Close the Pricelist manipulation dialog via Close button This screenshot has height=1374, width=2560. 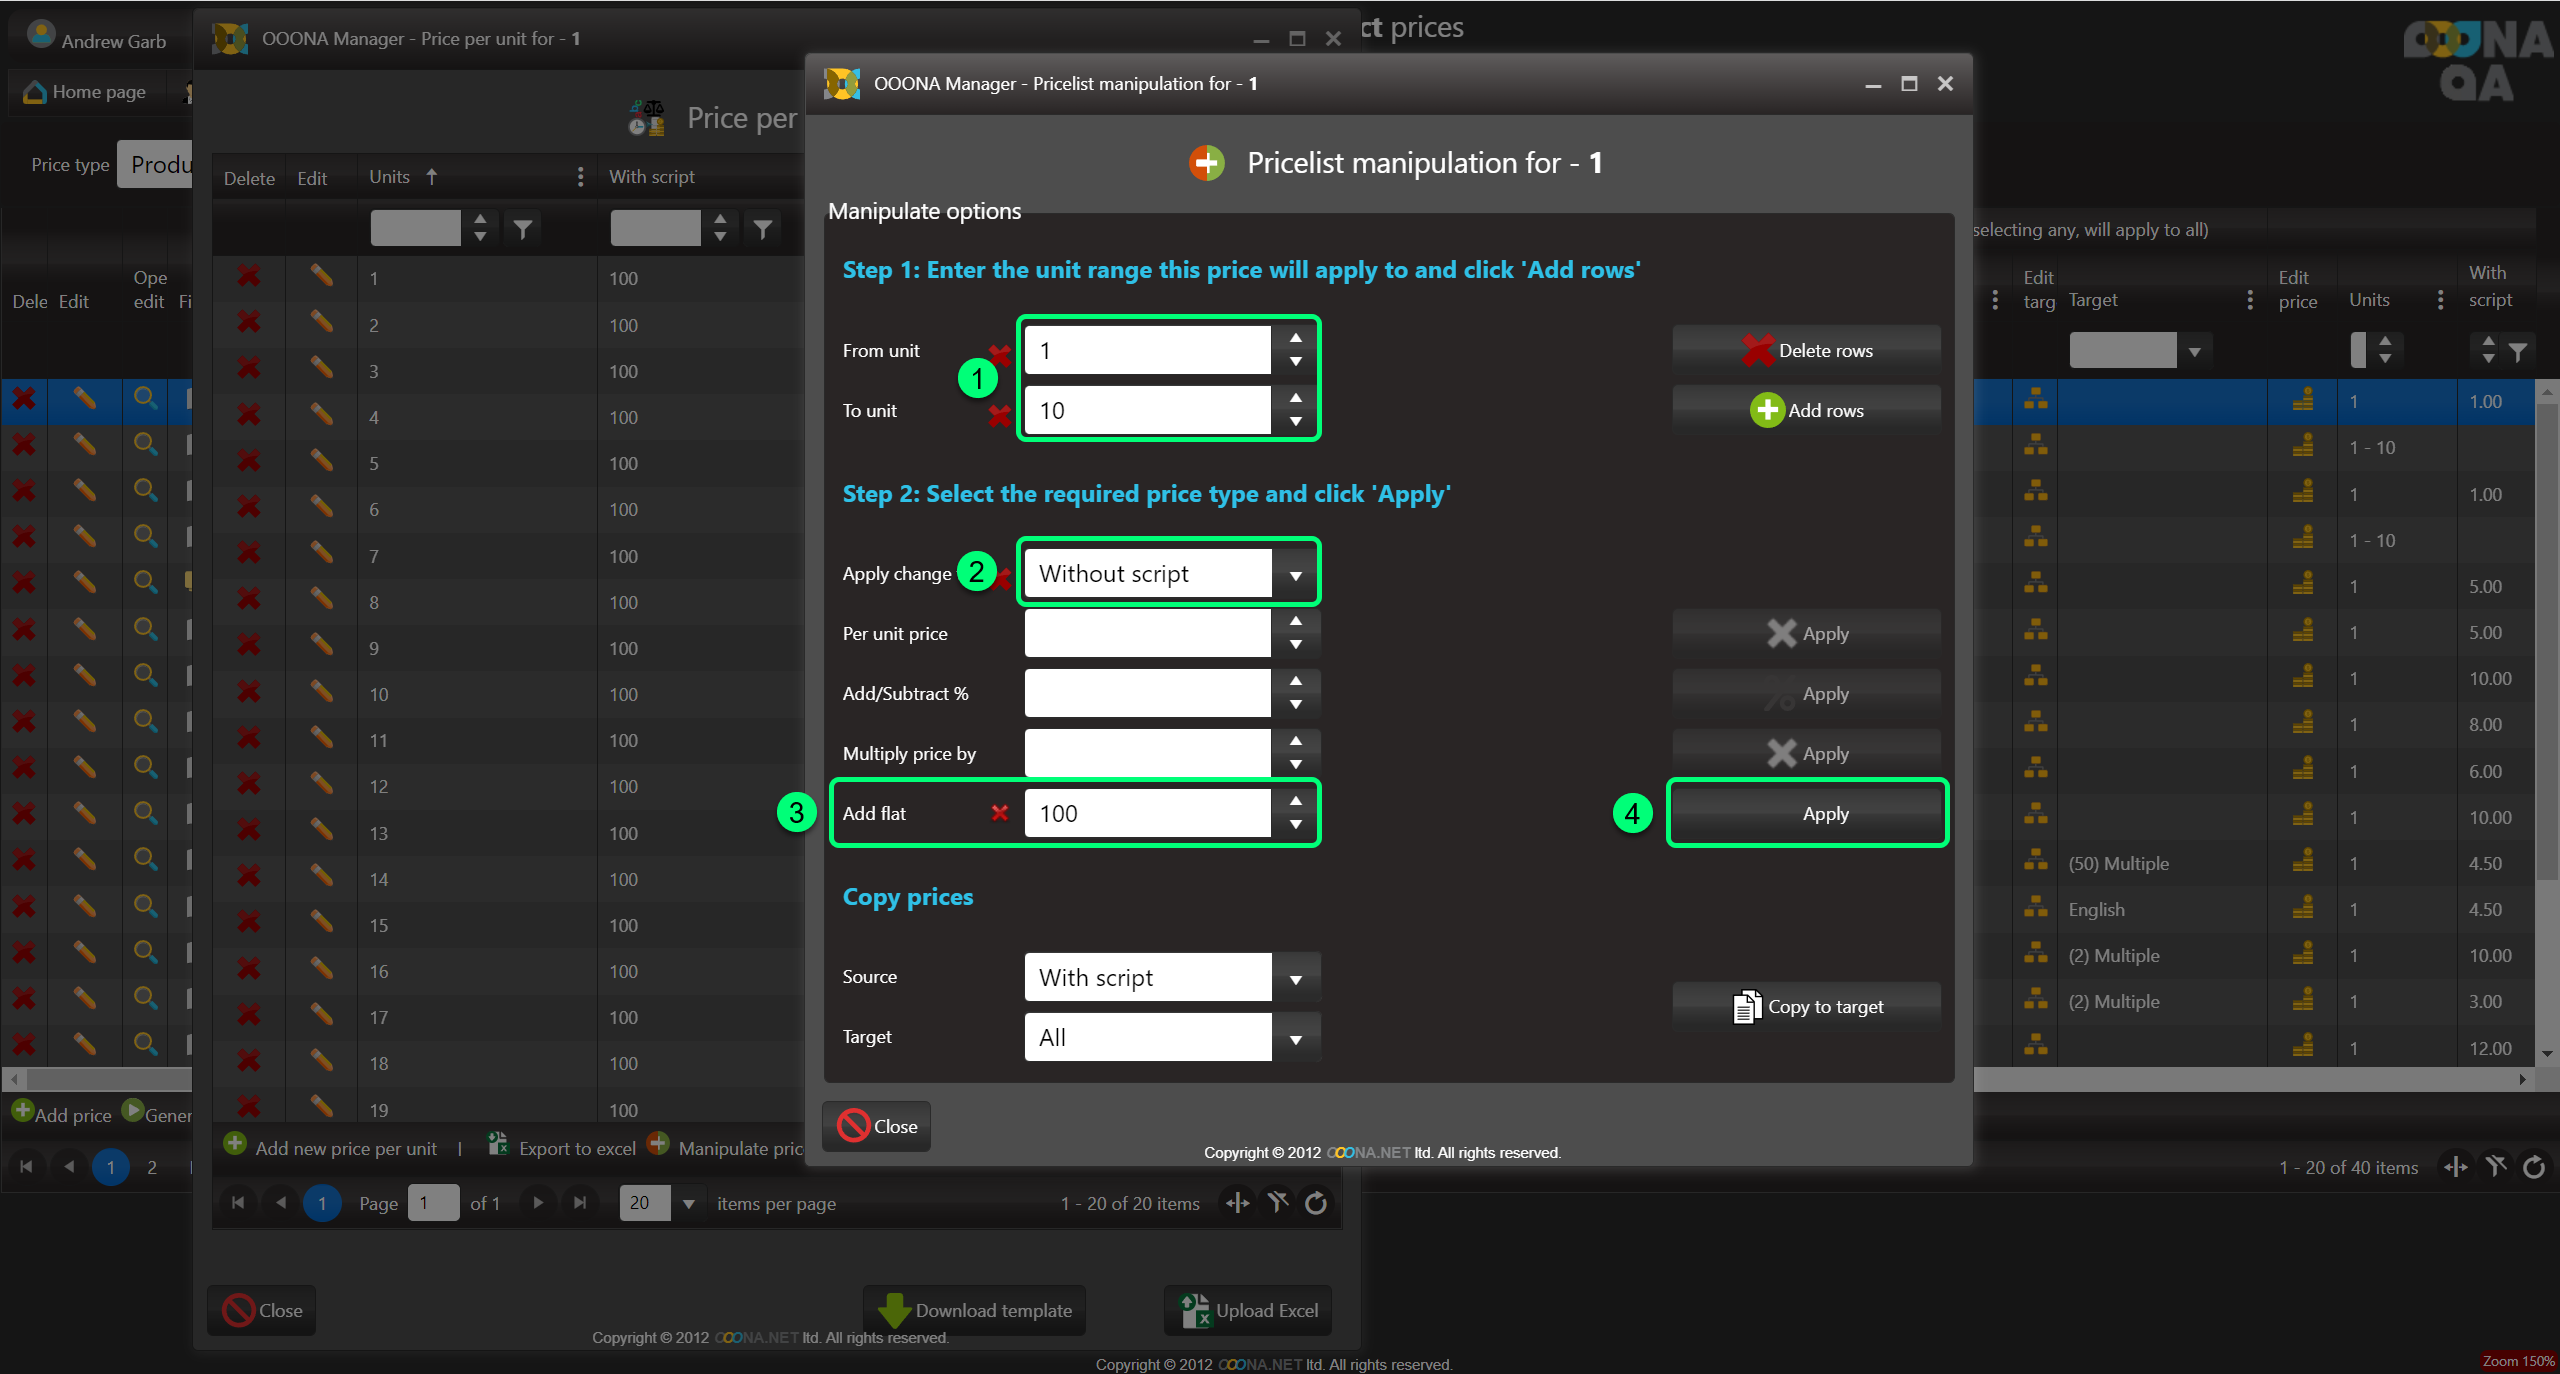[x=876, y=1126]
